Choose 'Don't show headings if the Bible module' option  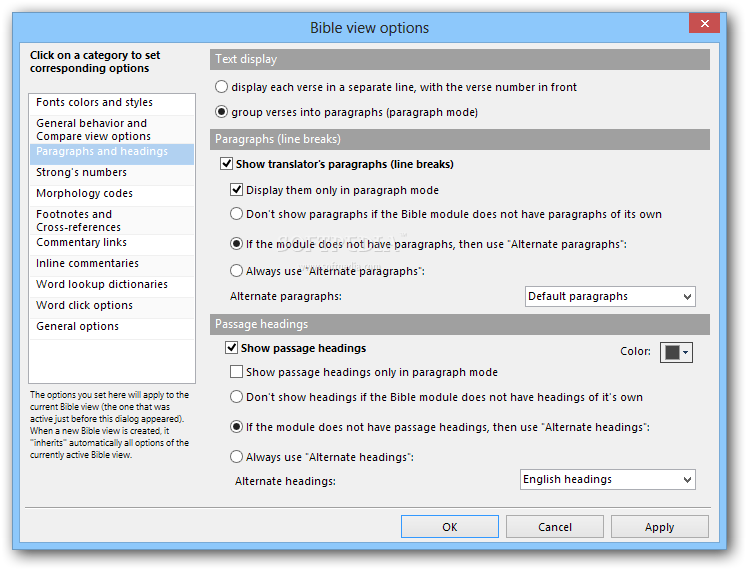click(236, 397)
